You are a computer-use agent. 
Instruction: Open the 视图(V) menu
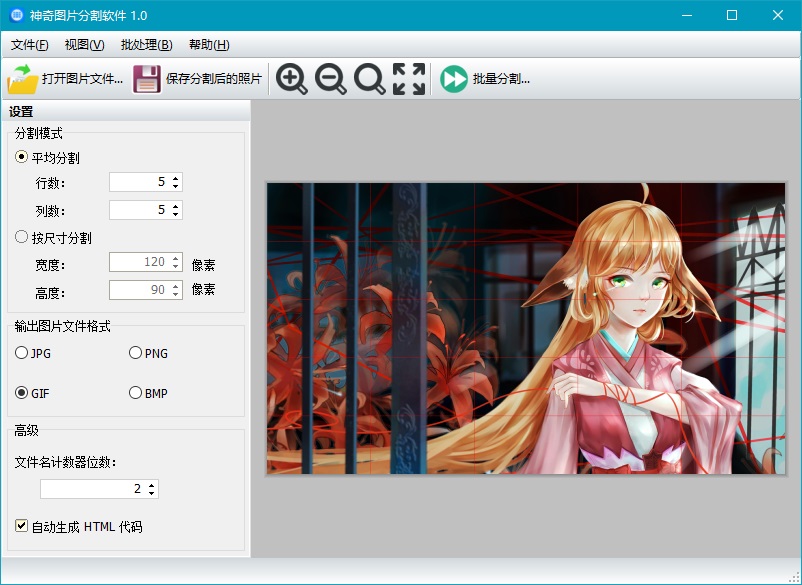coord(83,44)
